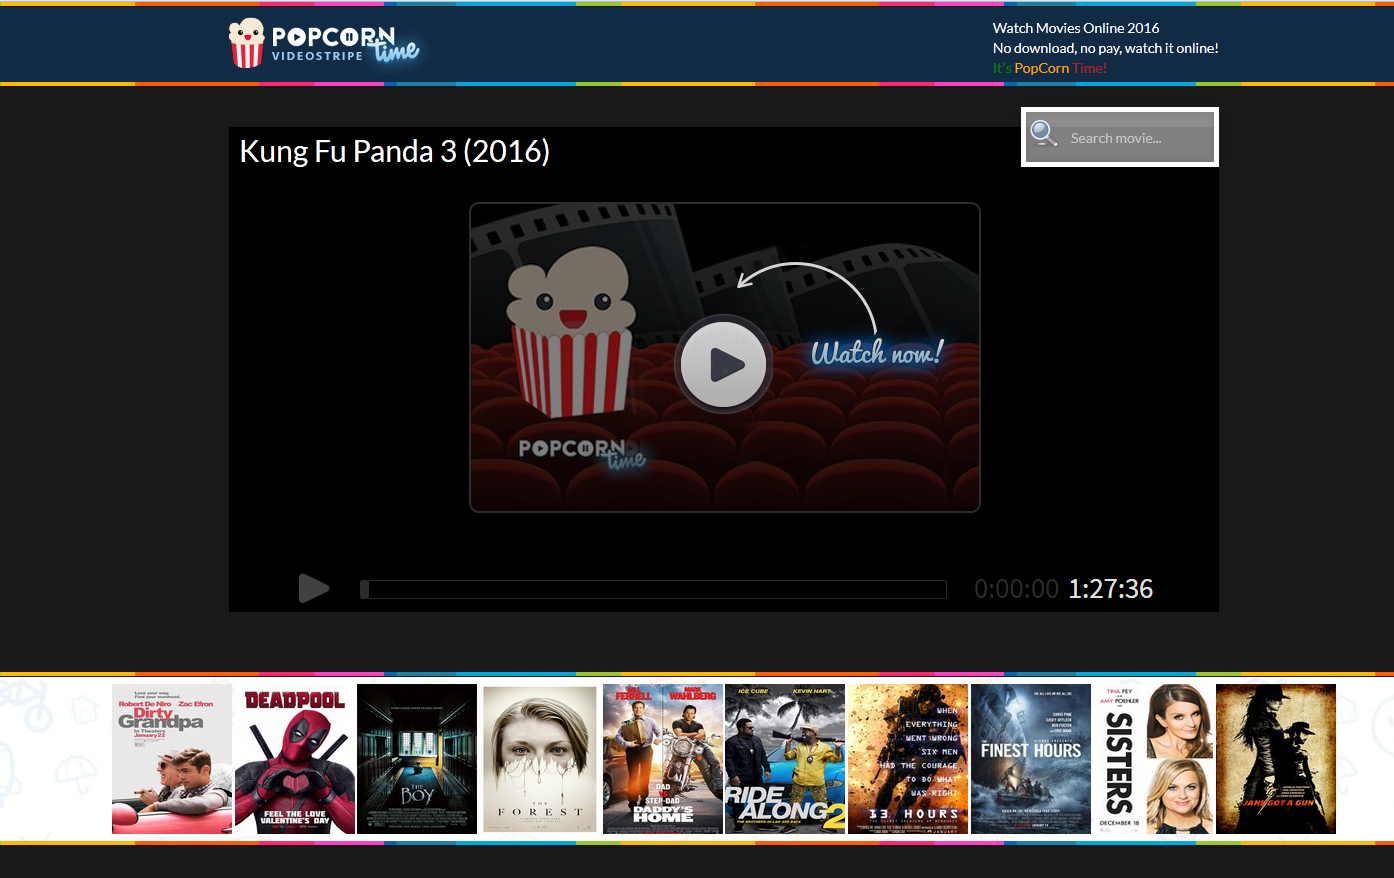1394x878 pixels.
Task: Click the Watch Movies Online 2016 tagline
Action: 1076,28
